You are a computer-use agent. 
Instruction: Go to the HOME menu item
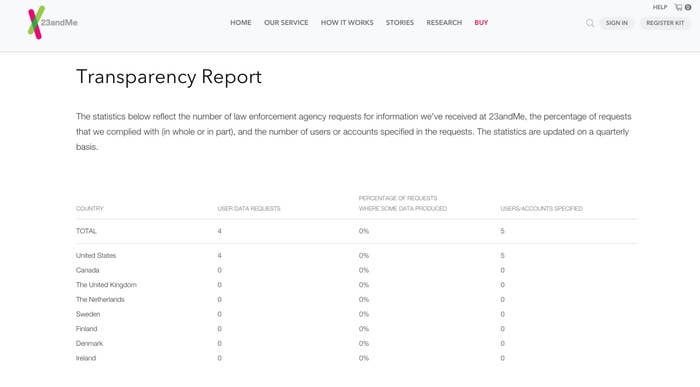[241, 22]
